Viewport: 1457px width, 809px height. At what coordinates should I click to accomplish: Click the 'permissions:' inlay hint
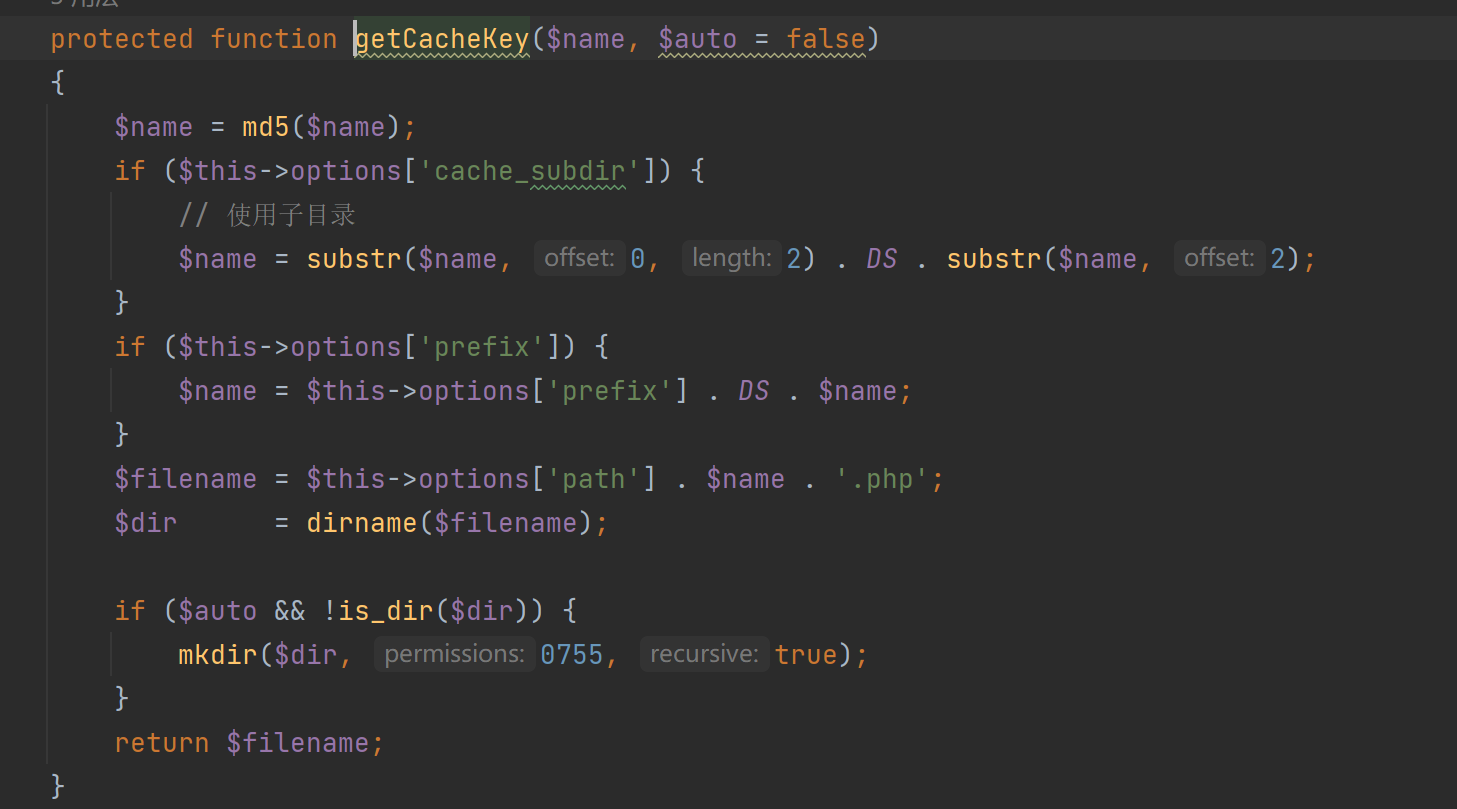455,655
